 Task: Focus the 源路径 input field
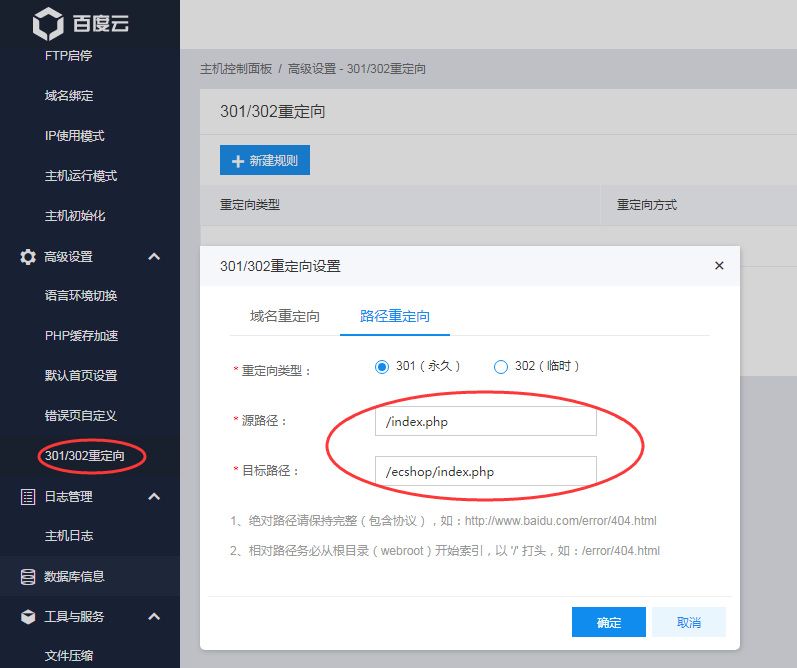click(485, 421)
